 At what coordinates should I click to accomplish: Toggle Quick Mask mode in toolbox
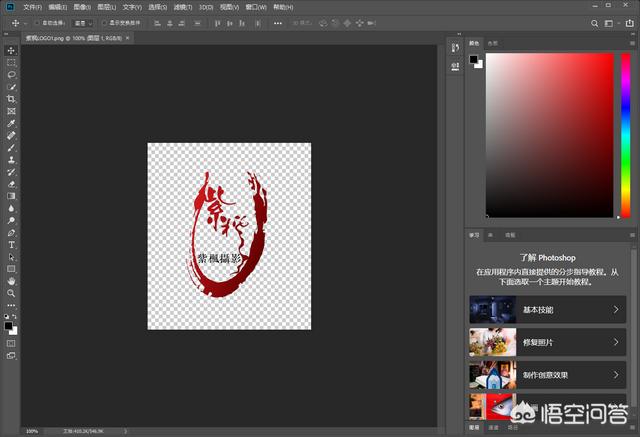pos(11,344)
